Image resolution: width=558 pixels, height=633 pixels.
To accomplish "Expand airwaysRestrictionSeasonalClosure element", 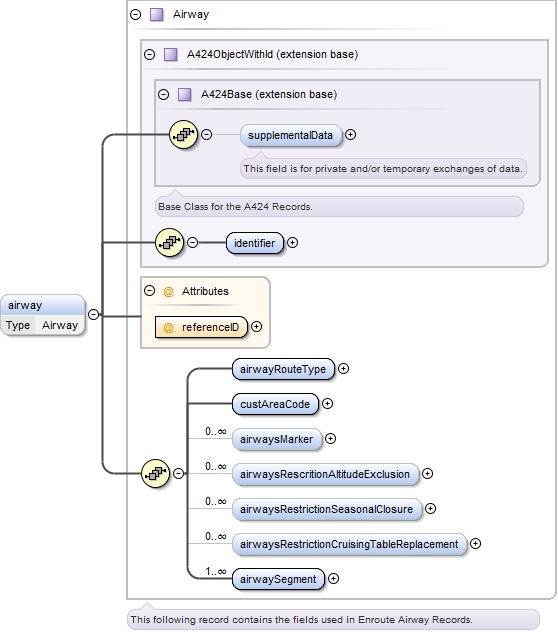I will (x=430, y=509).
